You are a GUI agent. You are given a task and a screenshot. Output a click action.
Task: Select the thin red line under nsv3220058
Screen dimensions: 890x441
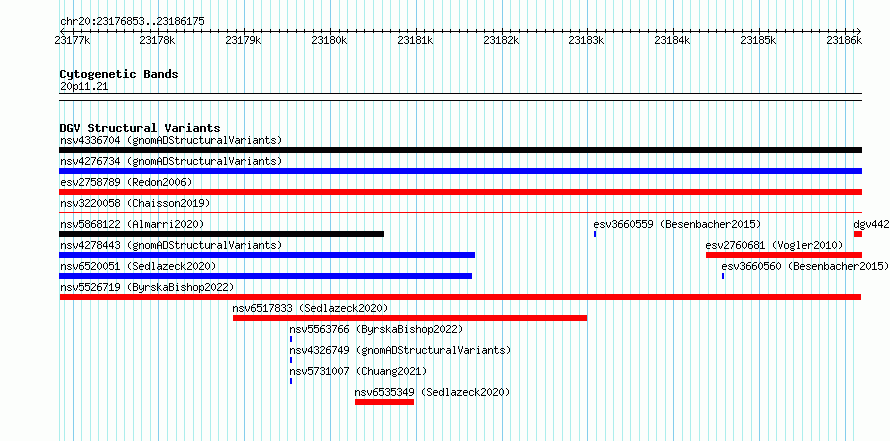tap(460, 213)
